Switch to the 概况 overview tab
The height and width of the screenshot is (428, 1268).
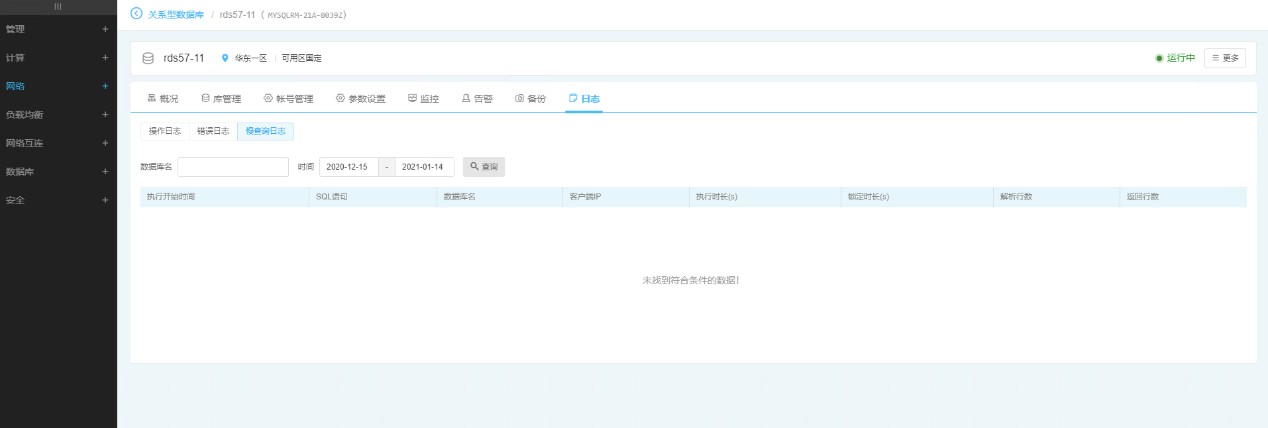(x=163, y=99)
